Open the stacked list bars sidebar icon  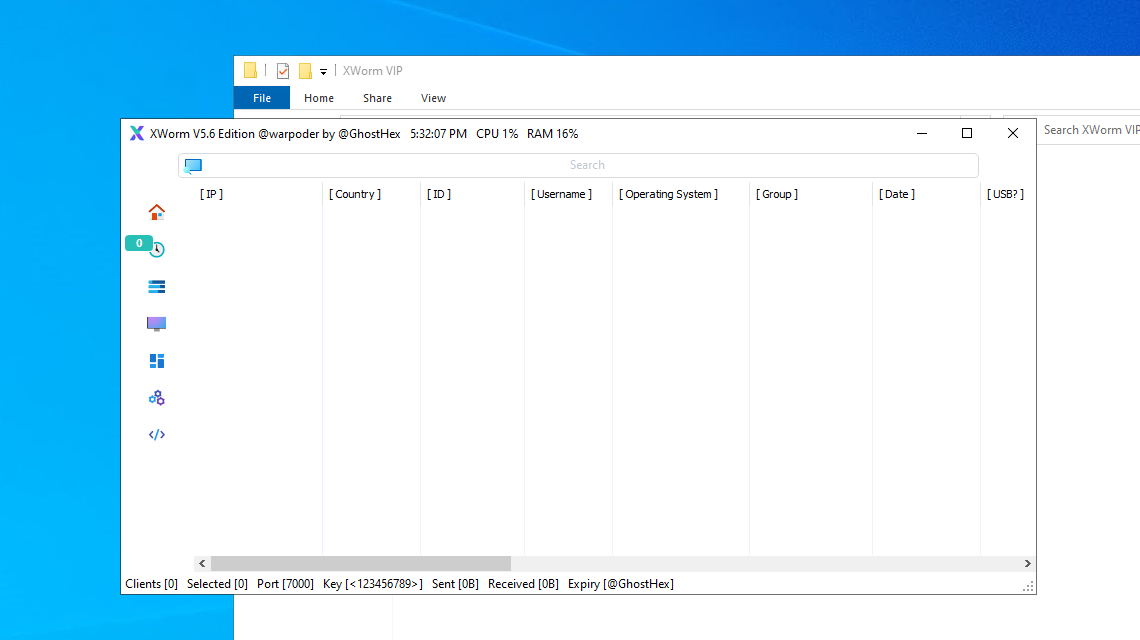[156, 287]
